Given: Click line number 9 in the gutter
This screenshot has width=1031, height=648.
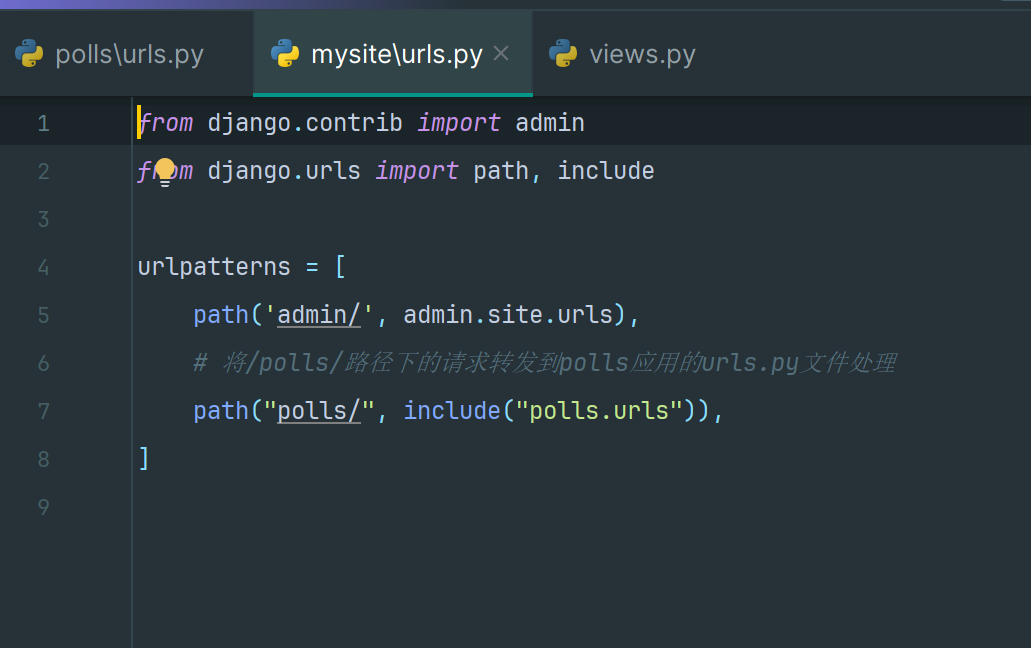Looking at the screenshot, I should [x=43, y=507].
